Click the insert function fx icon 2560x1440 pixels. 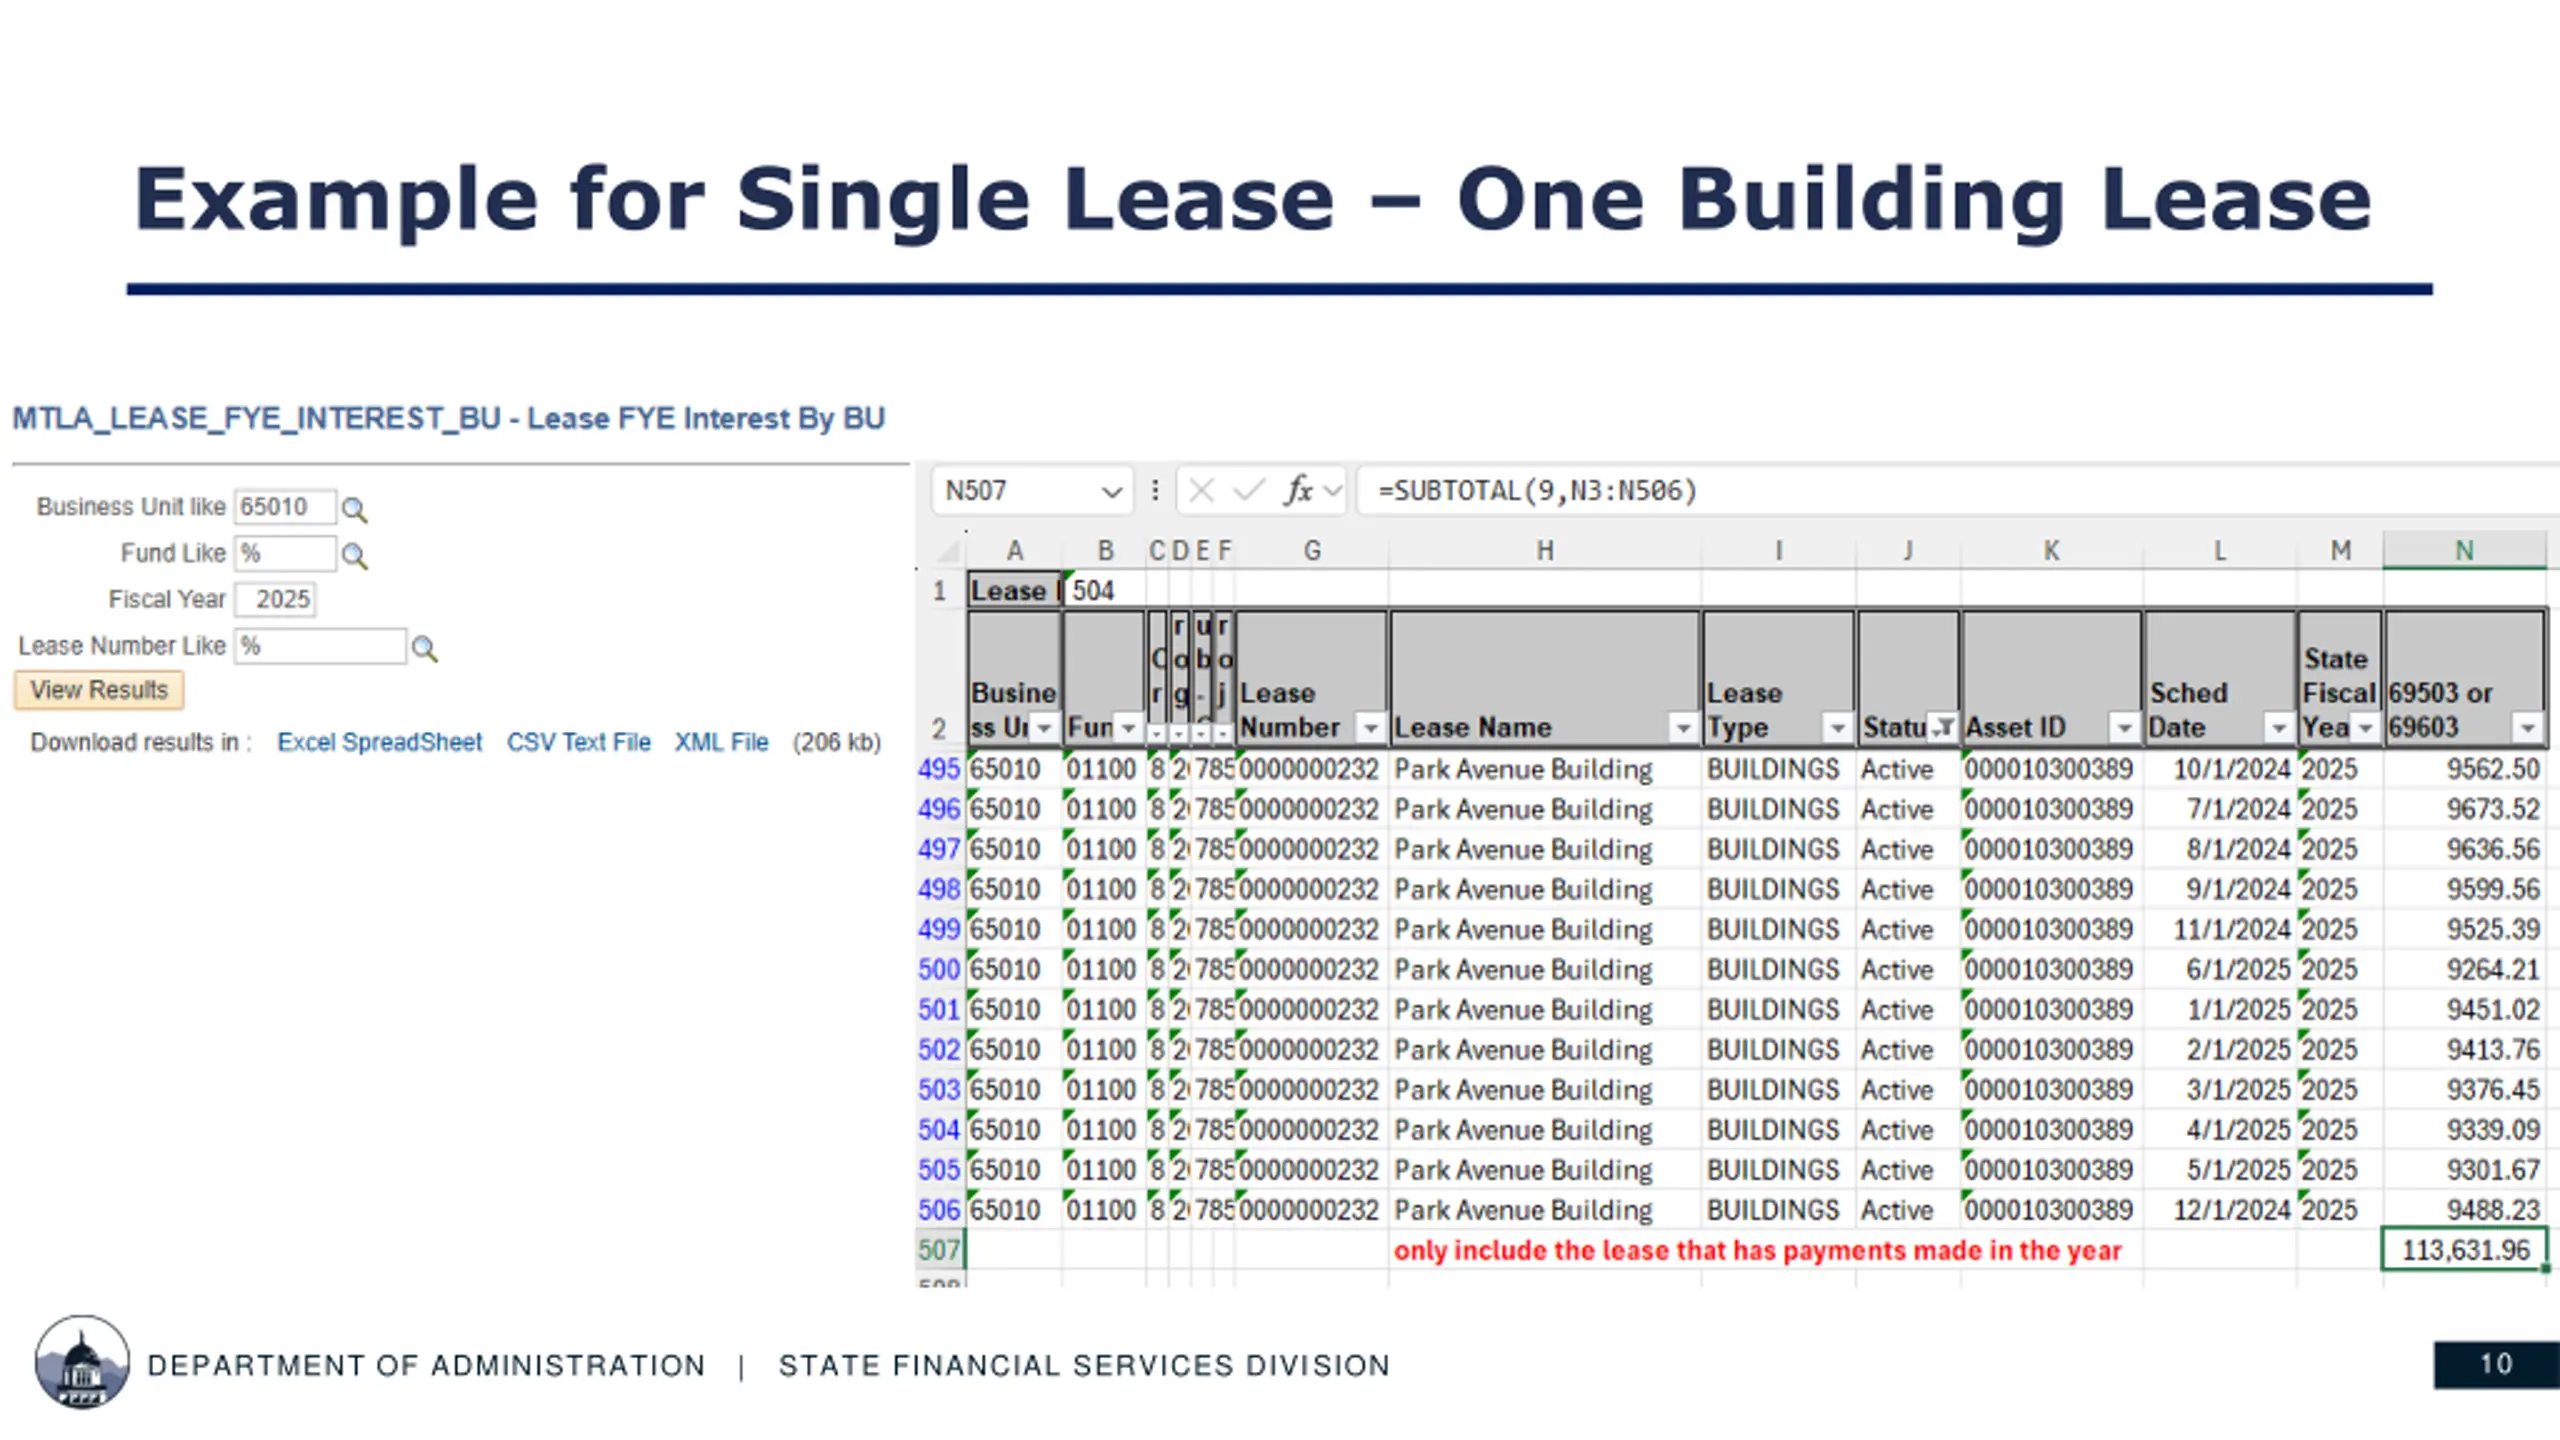pyautogui.click(x=1298, y=491)
